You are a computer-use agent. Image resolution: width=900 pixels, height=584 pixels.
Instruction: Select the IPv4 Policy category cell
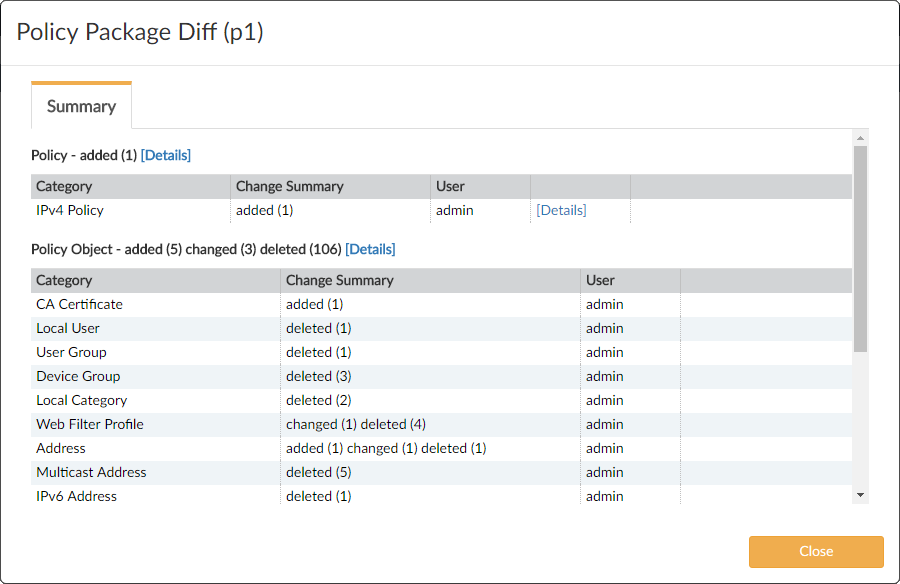[x=70, y=210]
